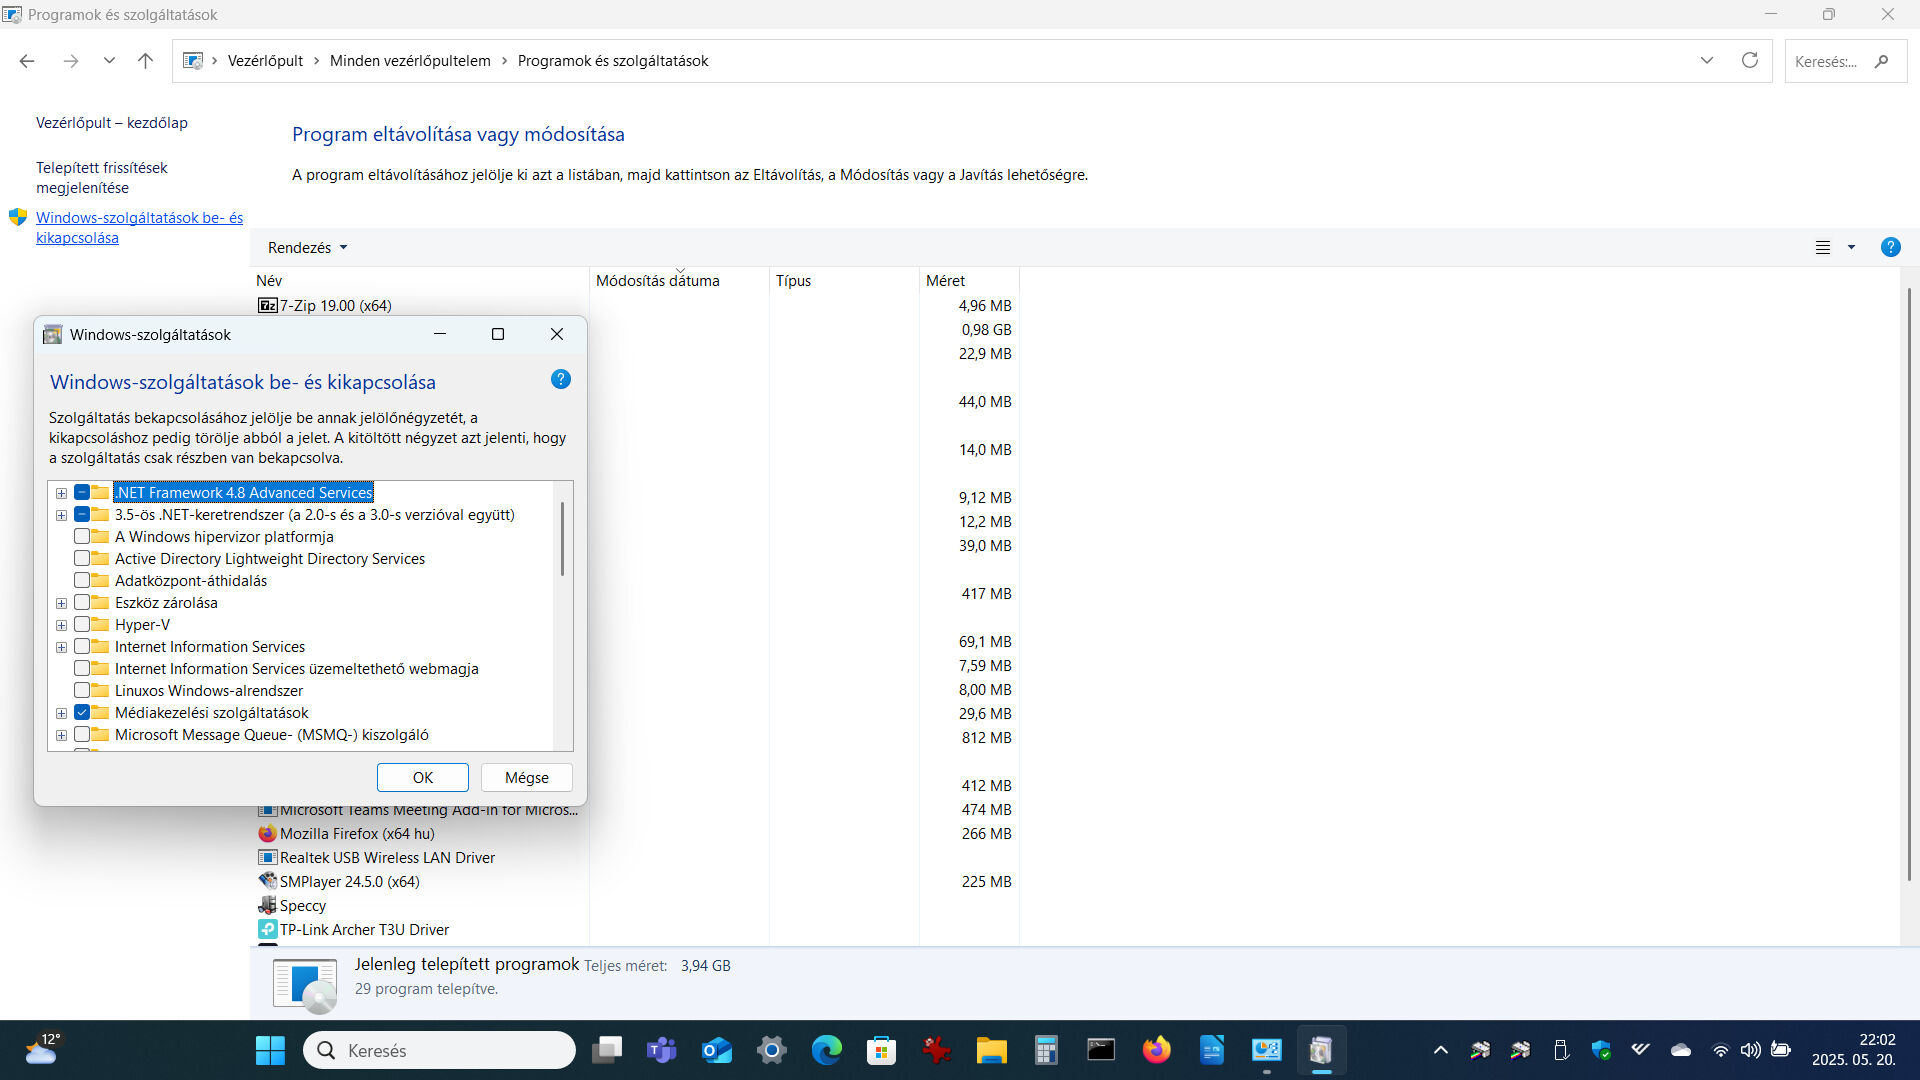1920x1080 pixels.
Task: Click the help icon in Windows-szolgáltatások dialog
Action: click(x=561, y=379)
